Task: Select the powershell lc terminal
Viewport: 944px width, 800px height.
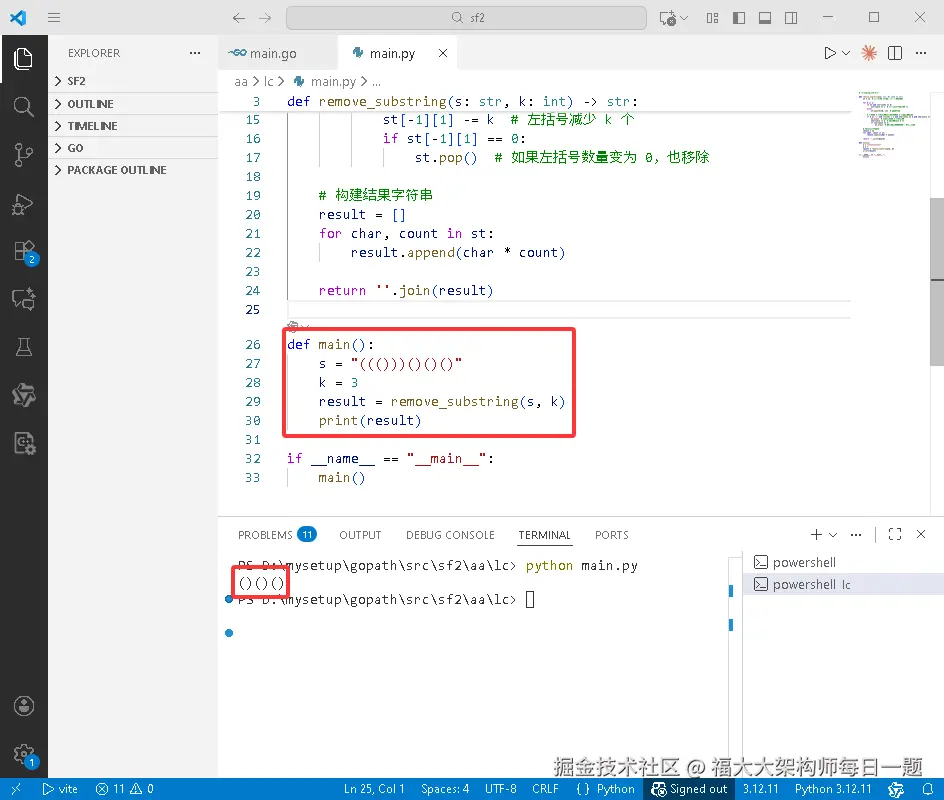Action: click(x=842, y=584)
